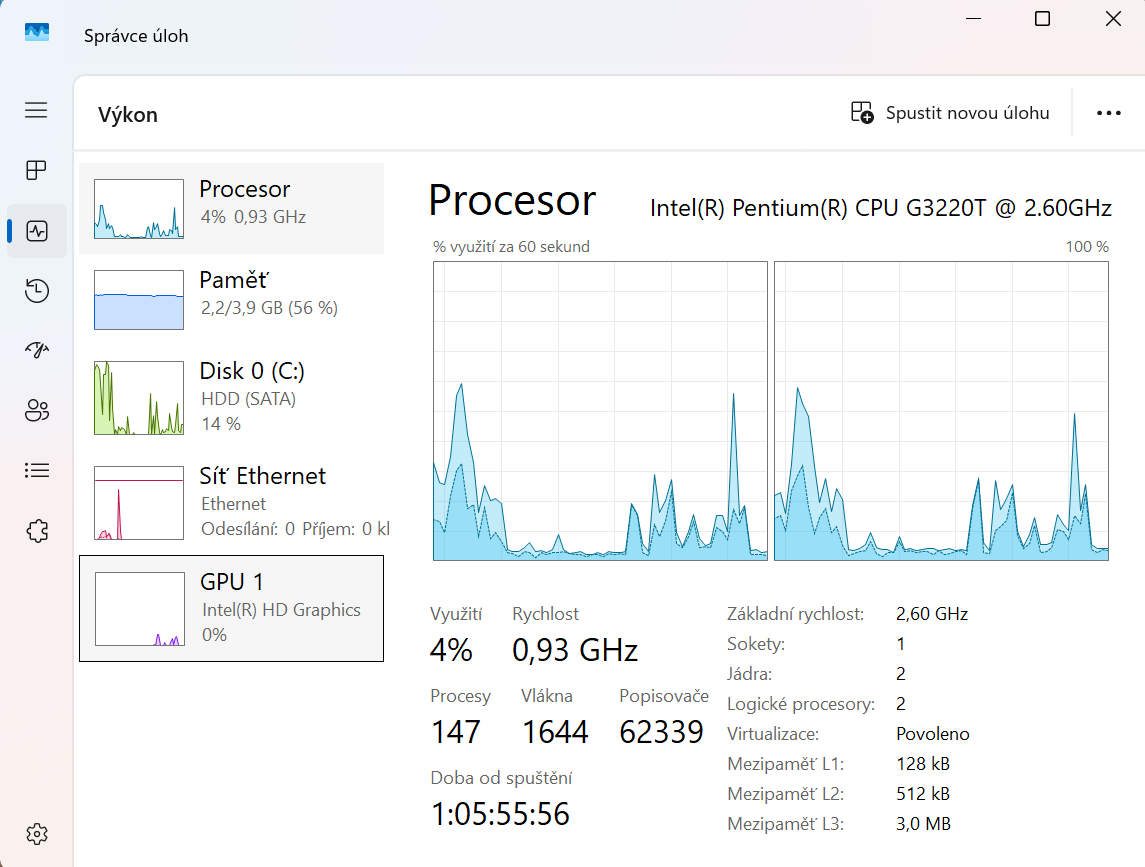Select the Procesor performance panel

click(230, 208)
